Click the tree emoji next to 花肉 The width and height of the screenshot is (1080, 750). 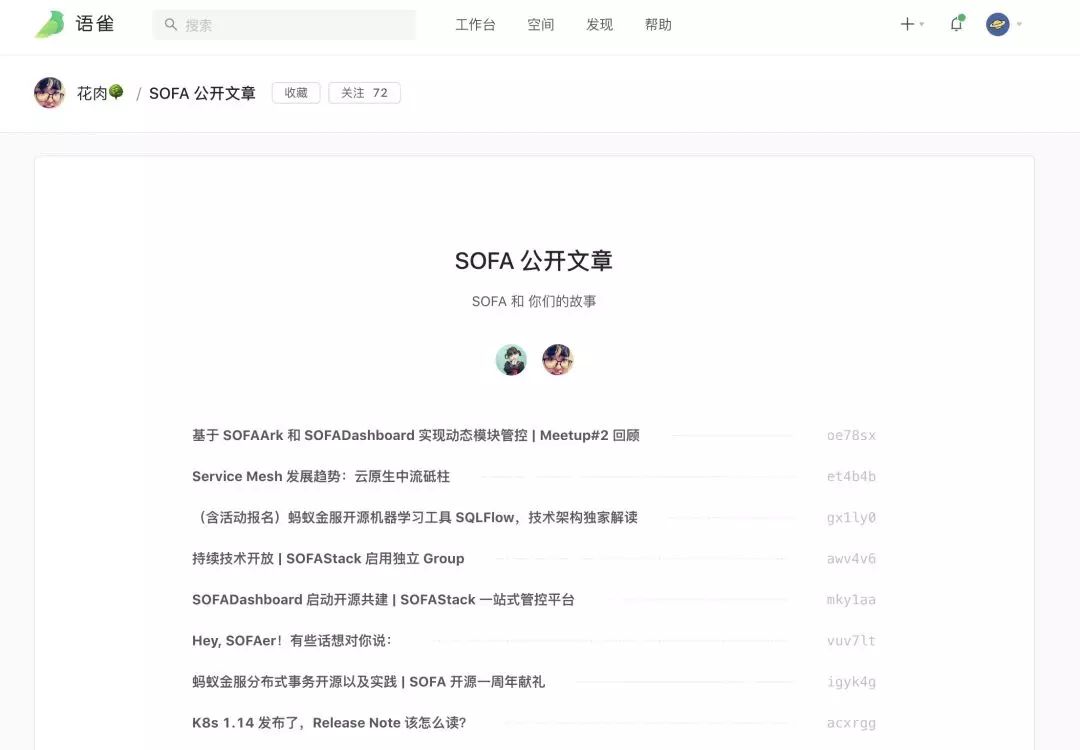tap(116, 92)
